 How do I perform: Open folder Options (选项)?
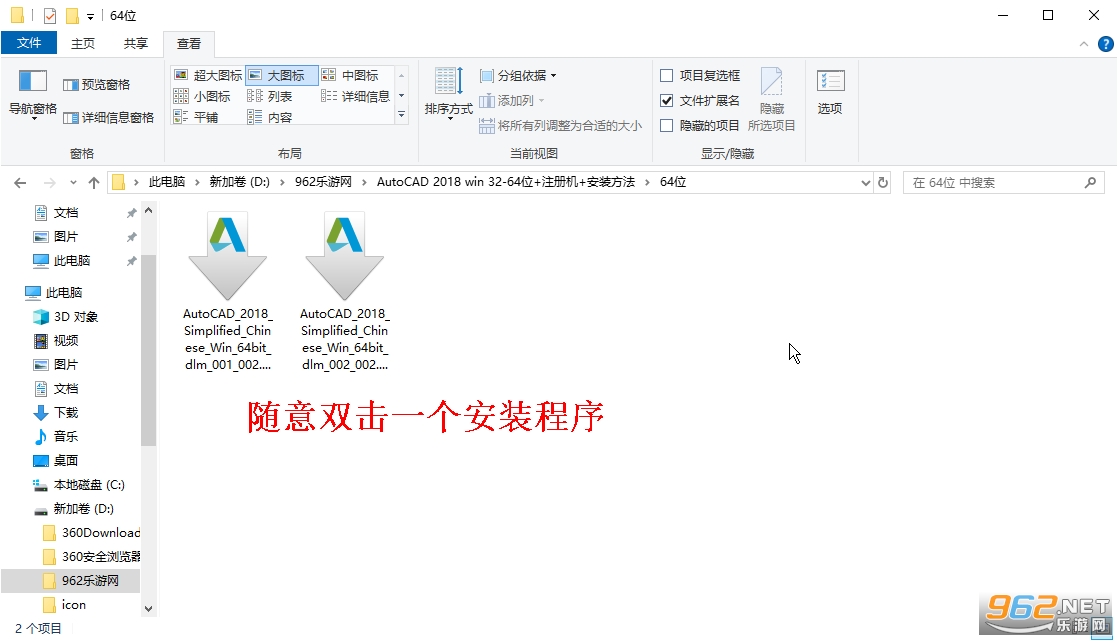coord(830,92)
